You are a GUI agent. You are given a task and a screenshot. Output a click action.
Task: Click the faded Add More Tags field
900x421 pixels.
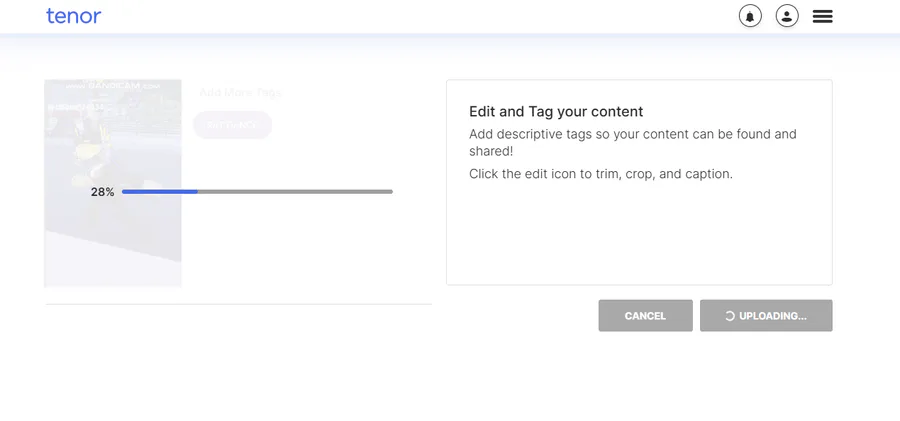pyautogui.click(x=240, y=92)
